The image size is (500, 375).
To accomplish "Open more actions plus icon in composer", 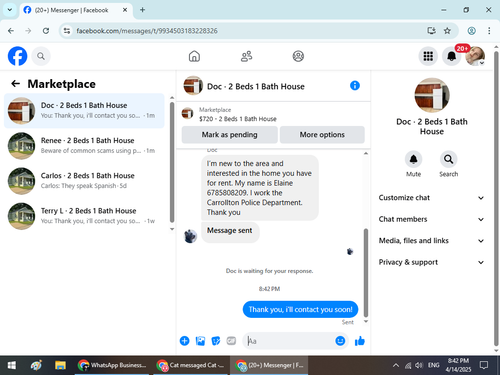I will (x=184, y=341).
